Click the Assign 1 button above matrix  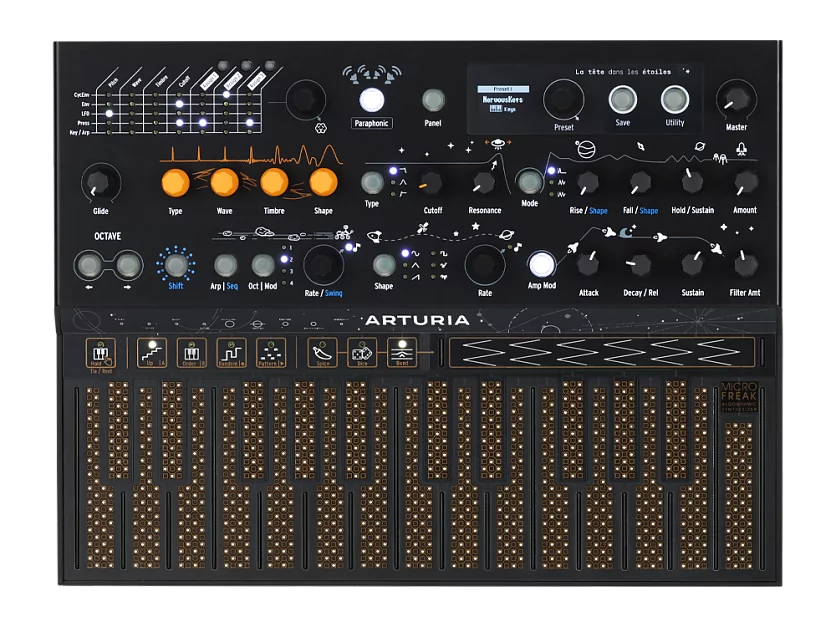pyautogui.click(x=223, y=66)
